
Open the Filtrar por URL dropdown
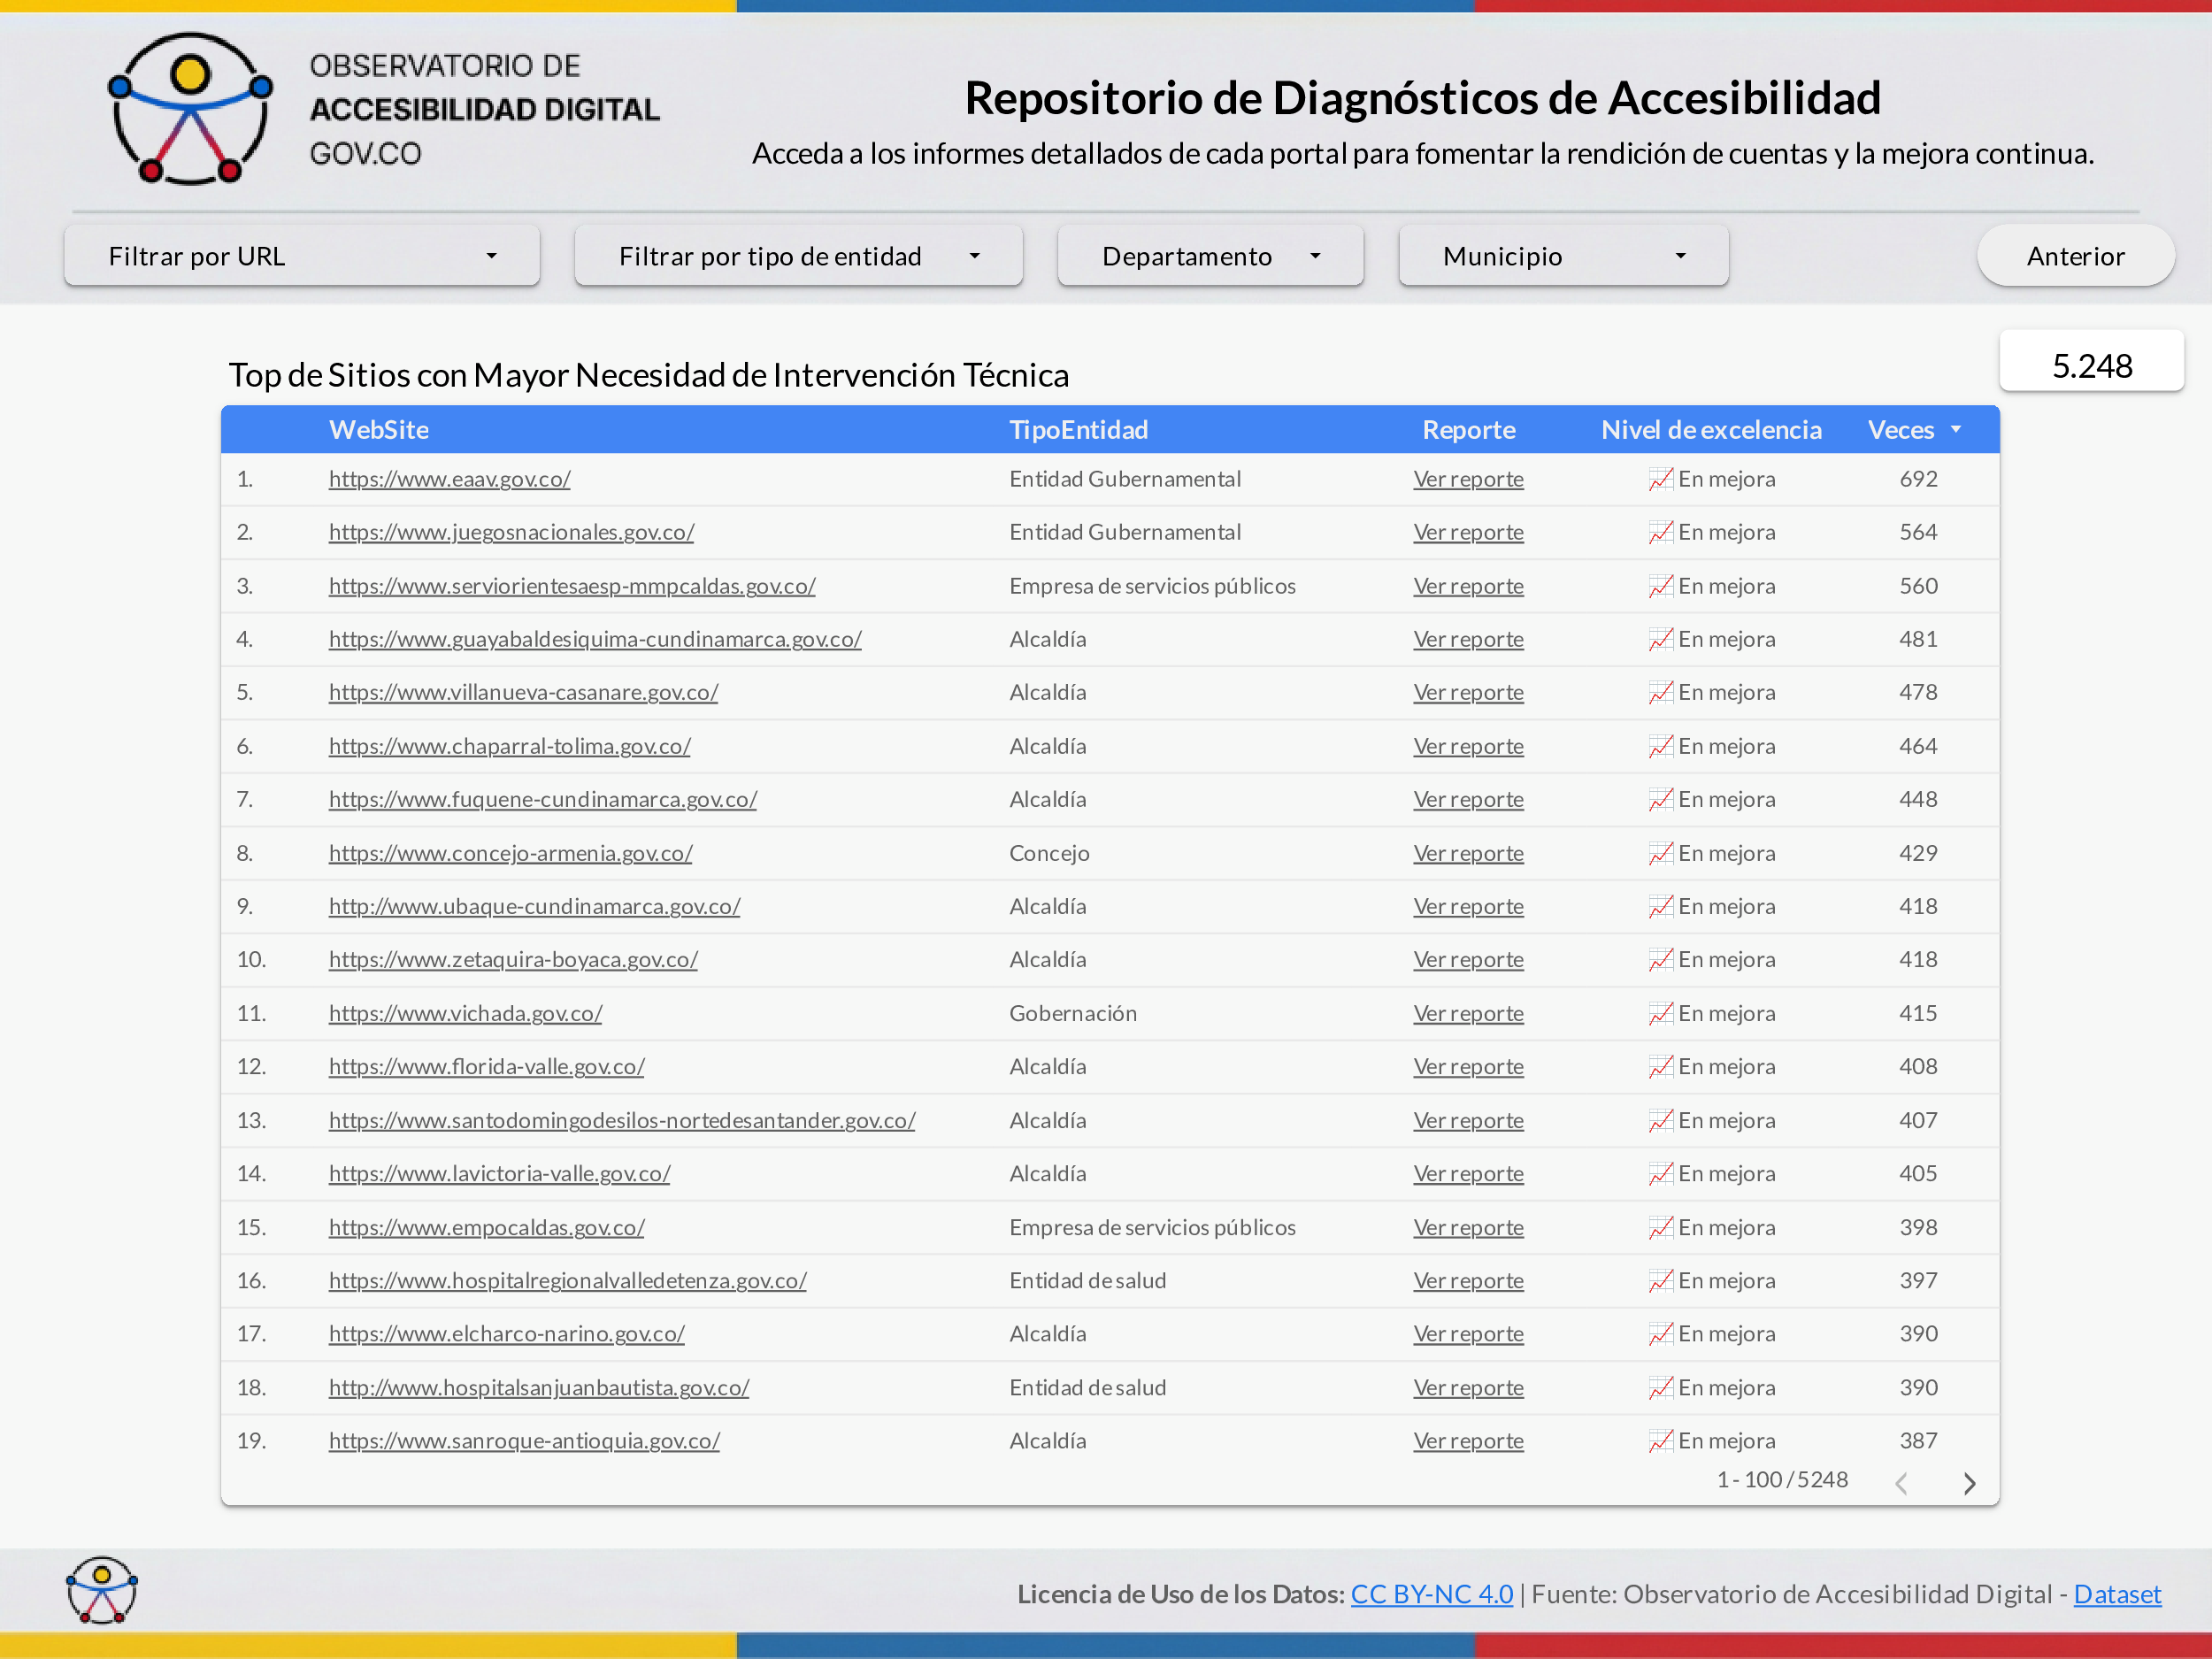pos(302,256)
